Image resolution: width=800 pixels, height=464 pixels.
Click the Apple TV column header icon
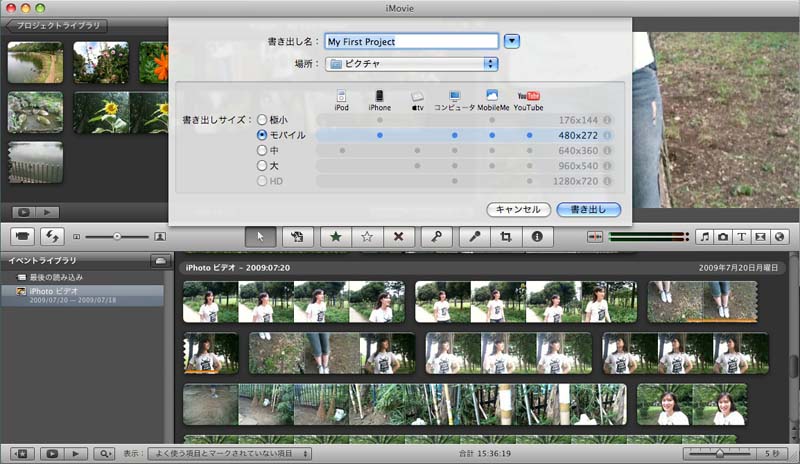[x=417, y=96]
